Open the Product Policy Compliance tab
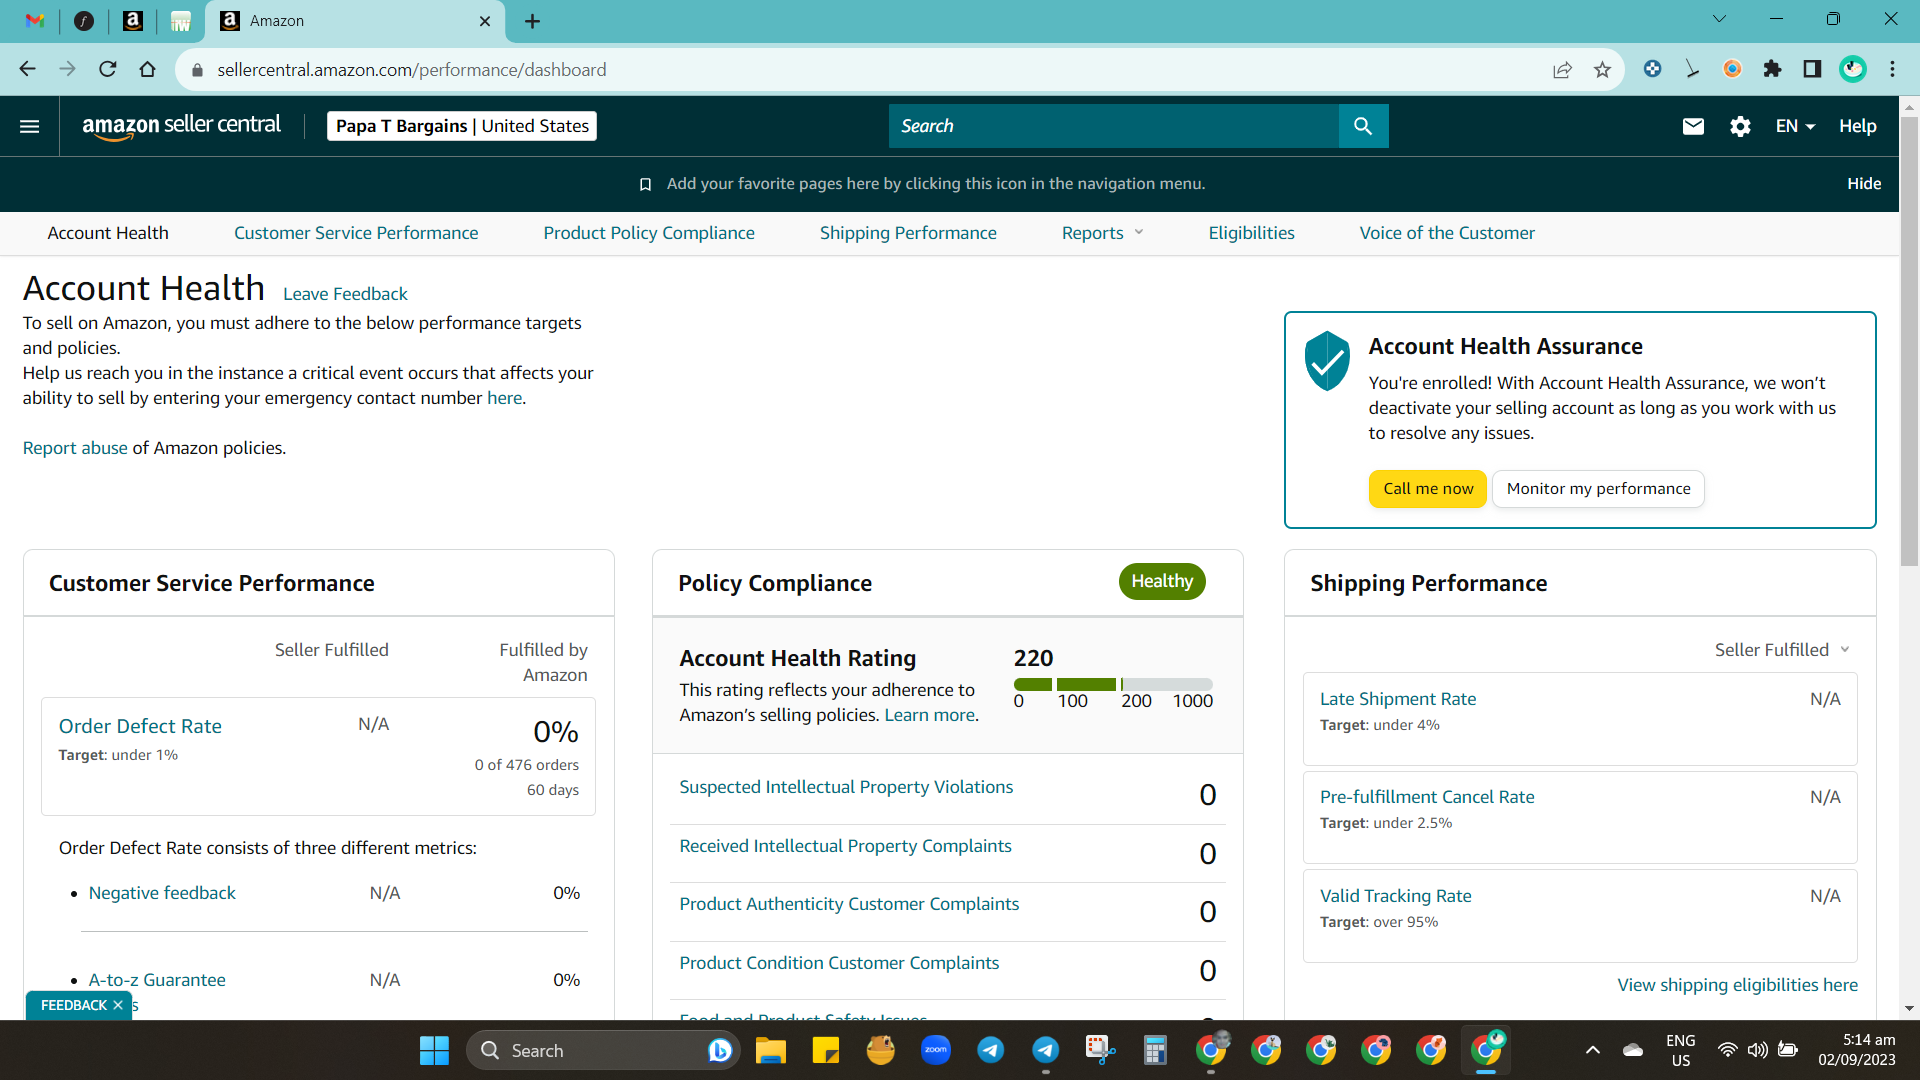This screenshot has width=1920, height=1080. tap(649, 233)
